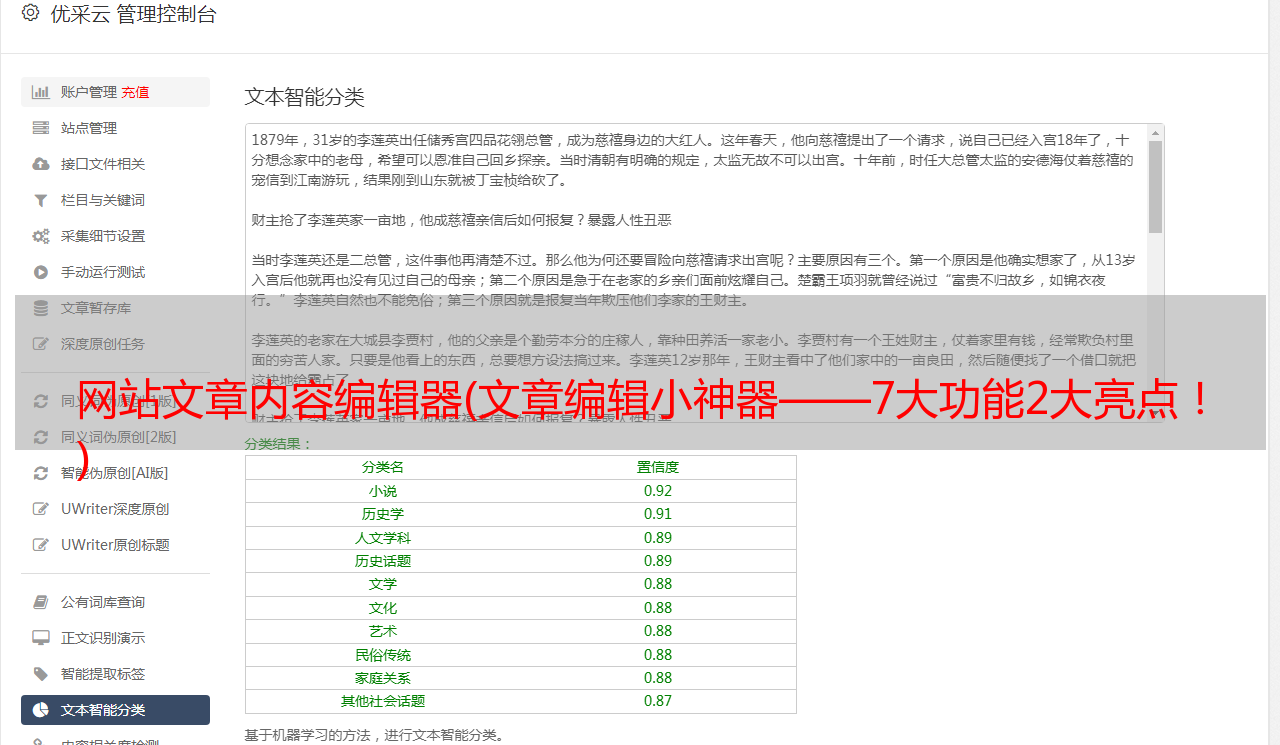1280x745 pixels.
Task: Click the 历史话题 category cell
Action: pos(383,561)
